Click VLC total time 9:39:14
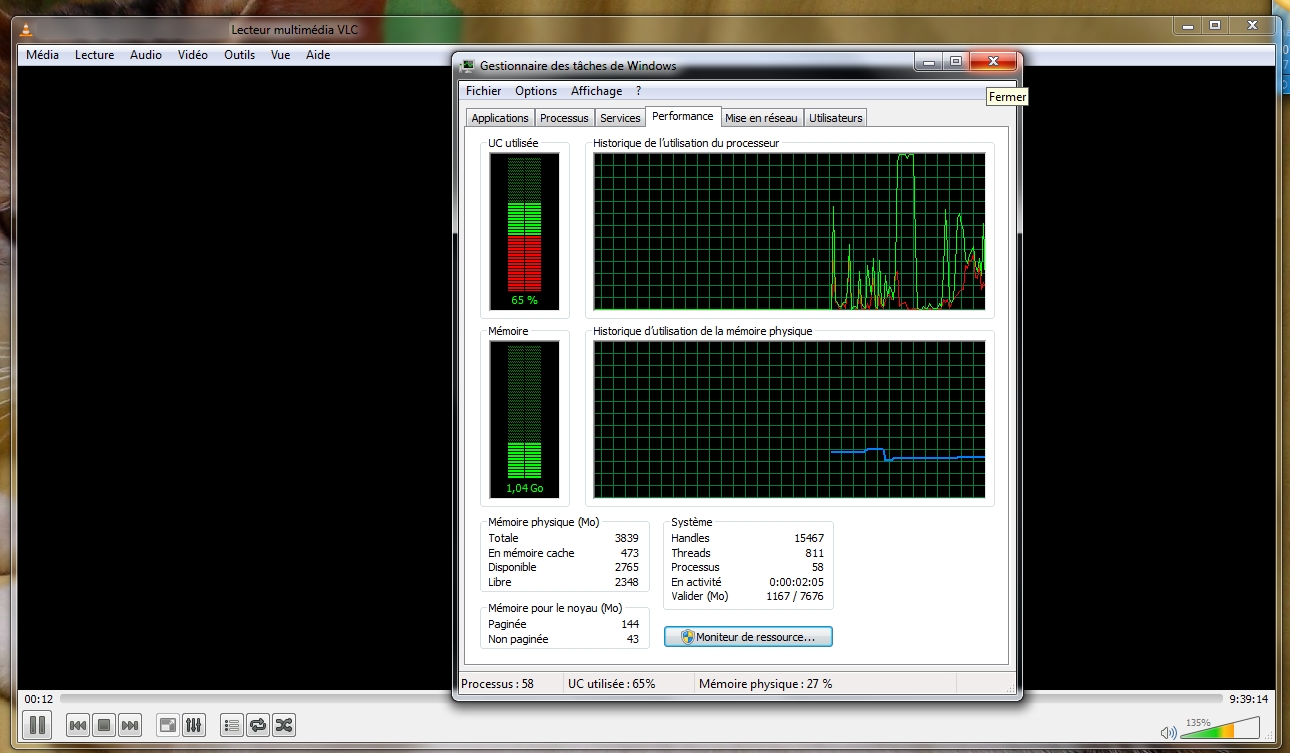Image resolution: width=1290 pixels, height=753 pixels. tap(1249, 699)
